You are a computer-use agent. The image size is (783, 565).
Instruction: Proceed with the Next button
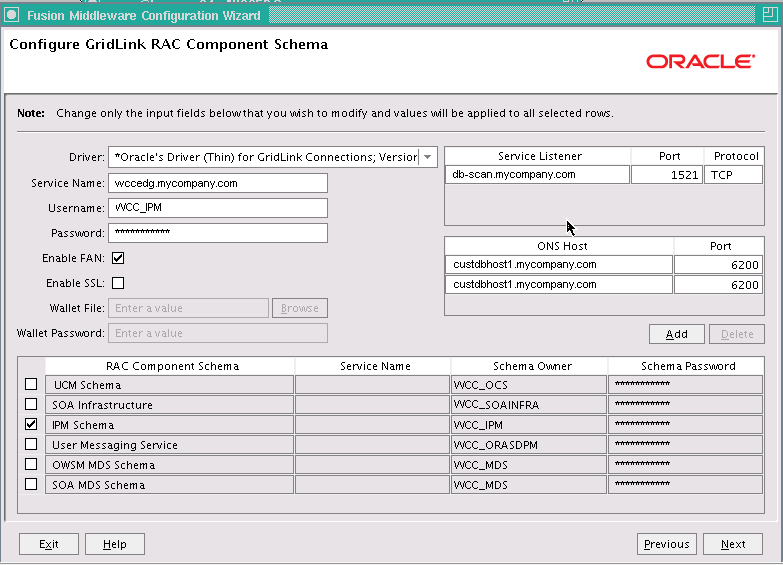(733, 544)
